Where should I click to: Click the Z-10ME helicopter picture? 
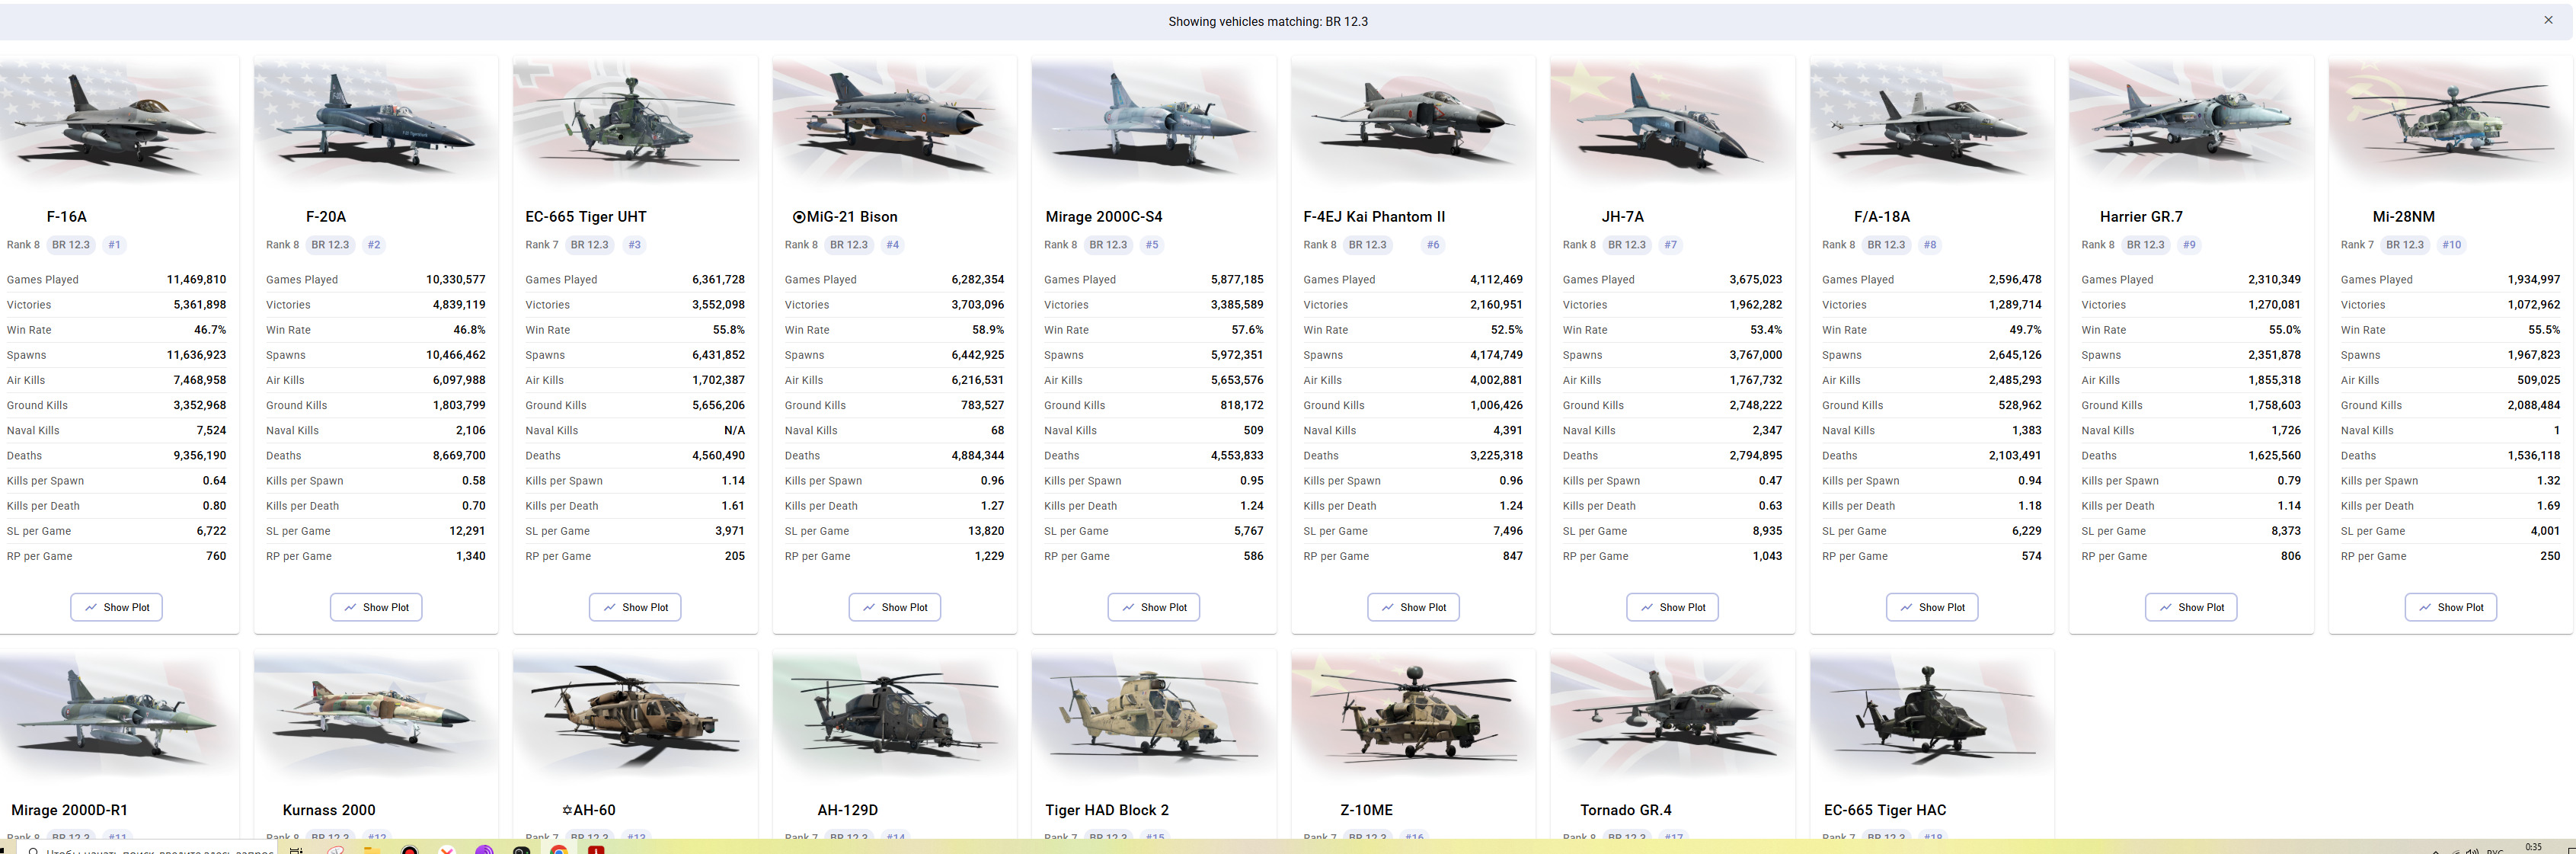point(1412,715)
